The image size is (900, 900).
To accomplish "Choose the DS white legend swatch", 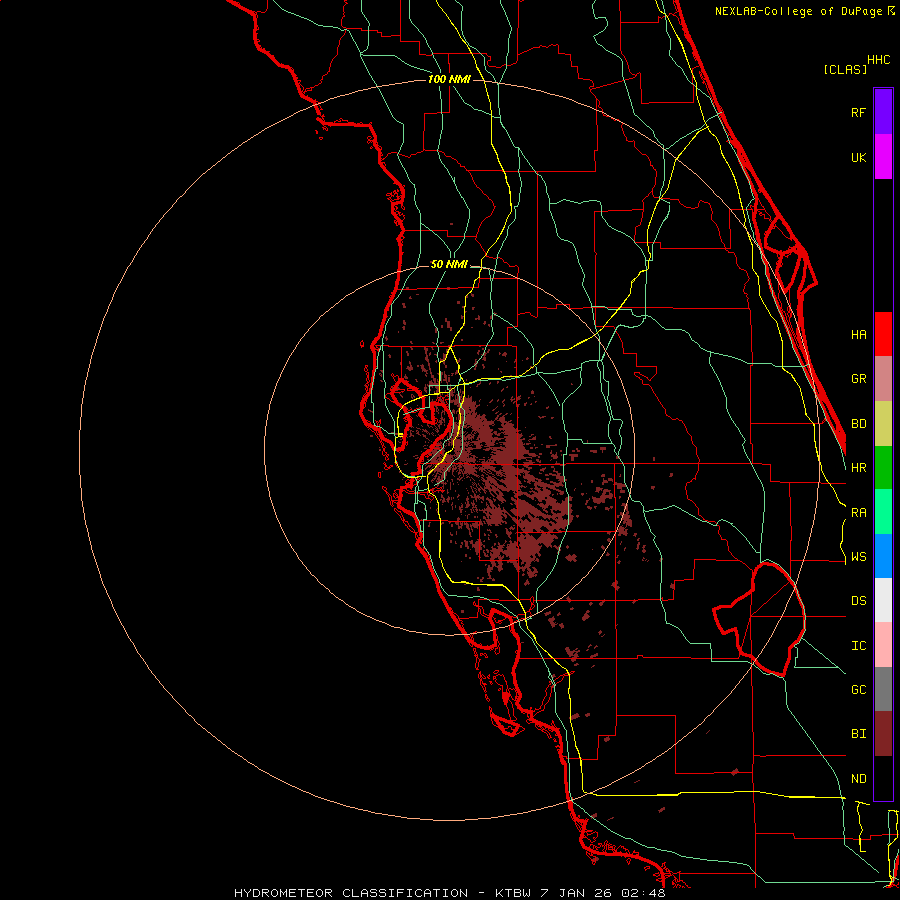I will pos(883,600).
